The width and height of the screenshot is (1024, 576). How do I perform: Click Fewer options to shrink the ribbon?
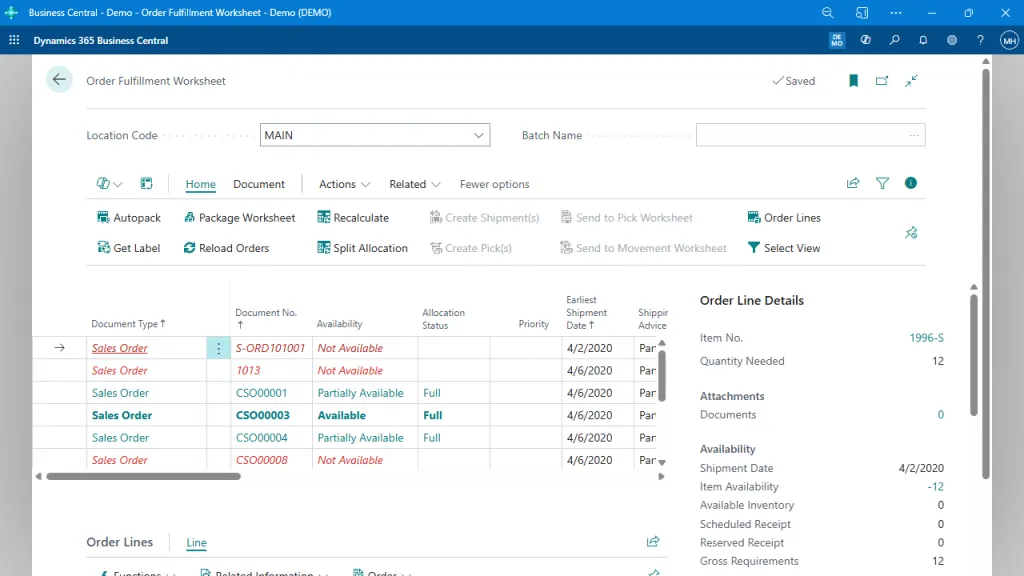pos(494,184)
